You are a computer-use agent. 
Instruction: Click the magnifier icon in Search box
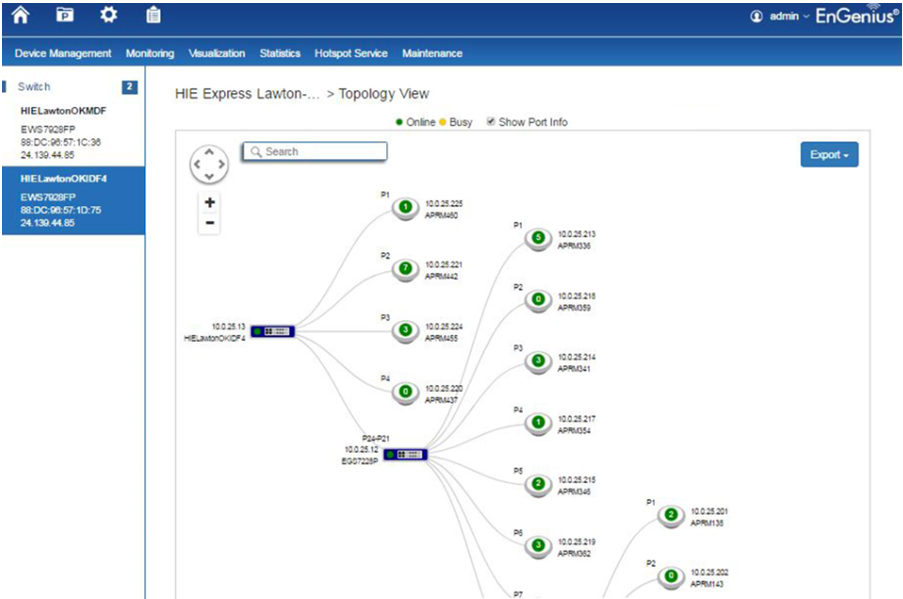[256, 152]
